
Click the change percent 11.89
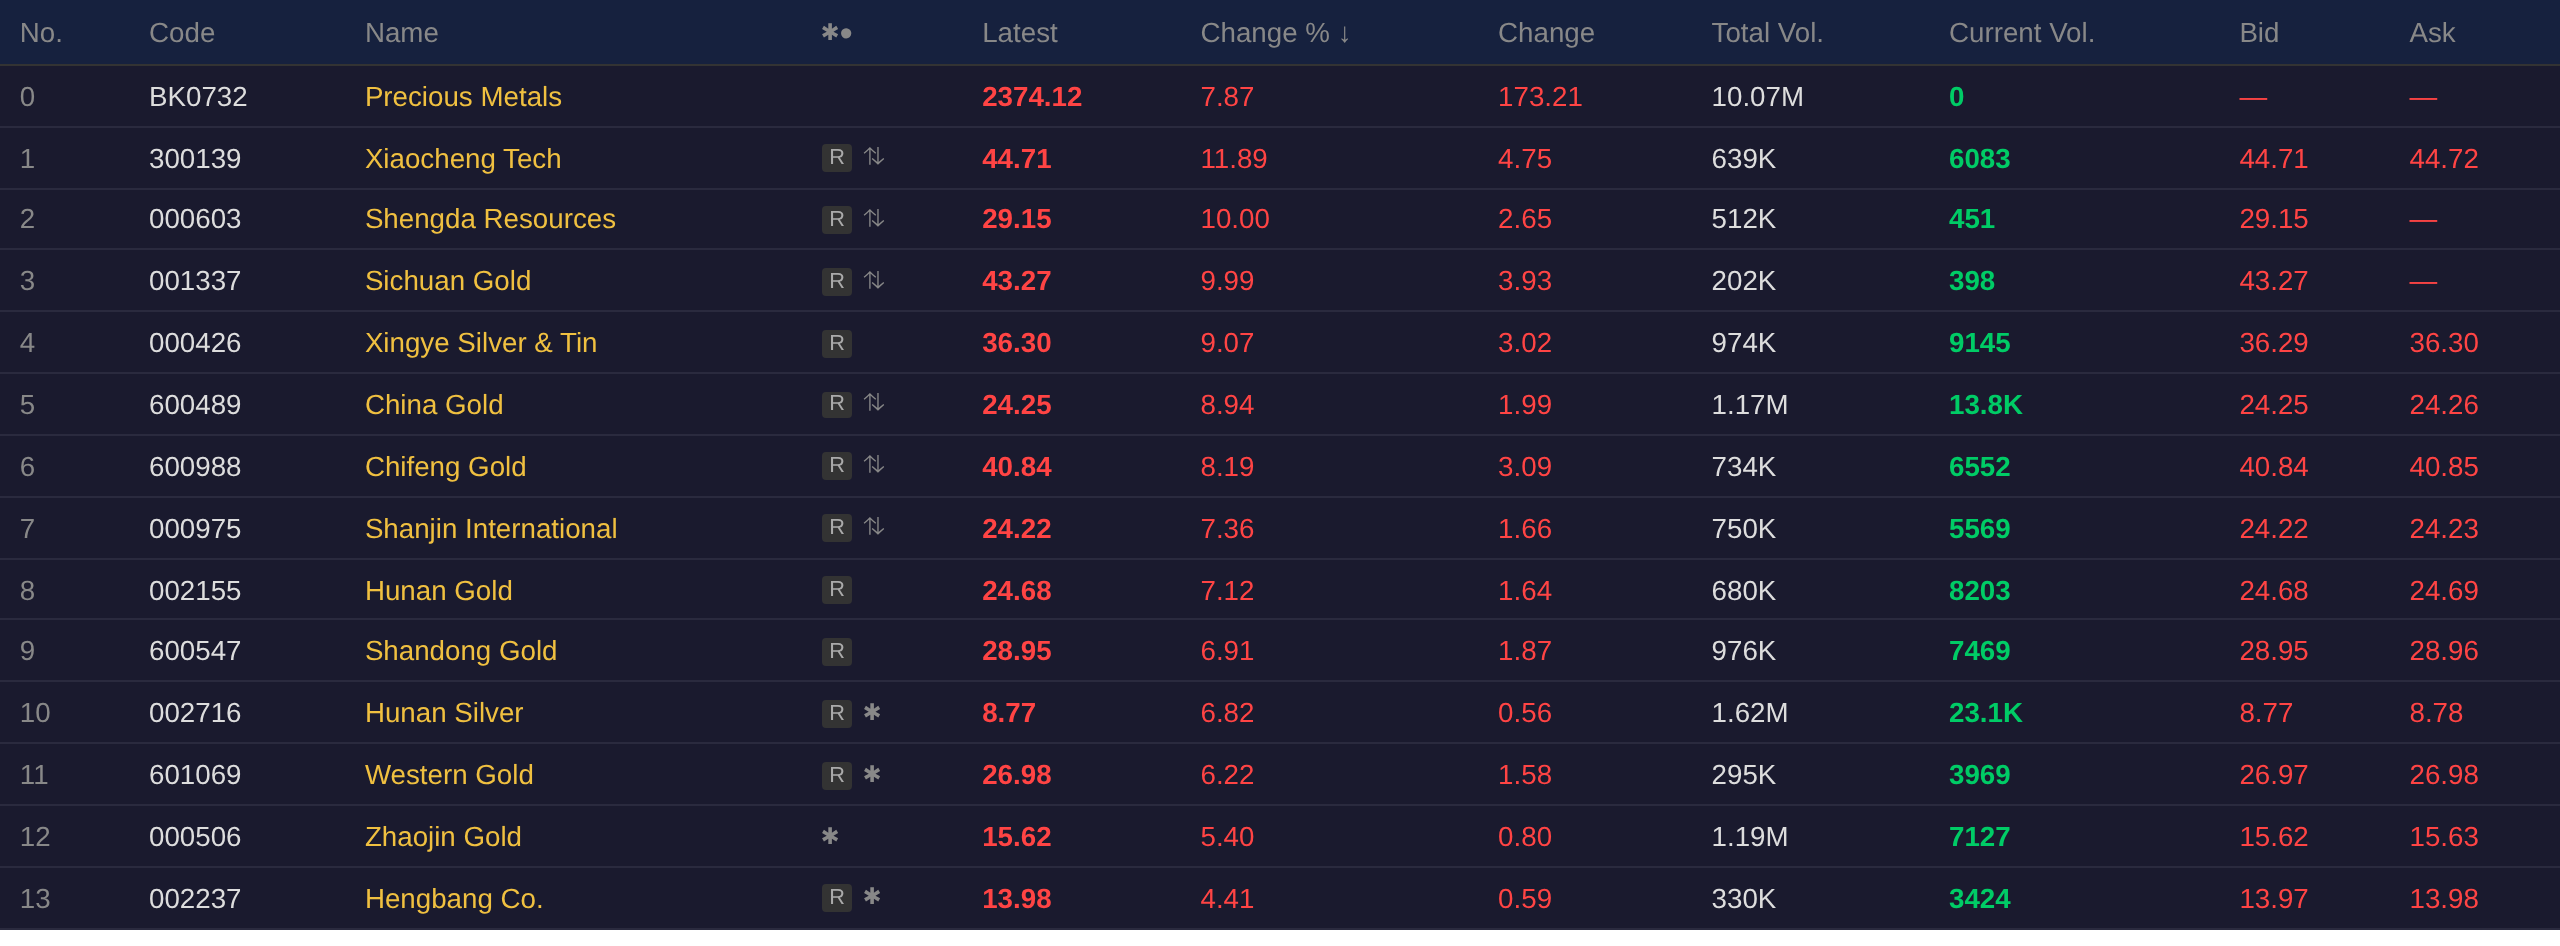click(x=1233, y=159)
